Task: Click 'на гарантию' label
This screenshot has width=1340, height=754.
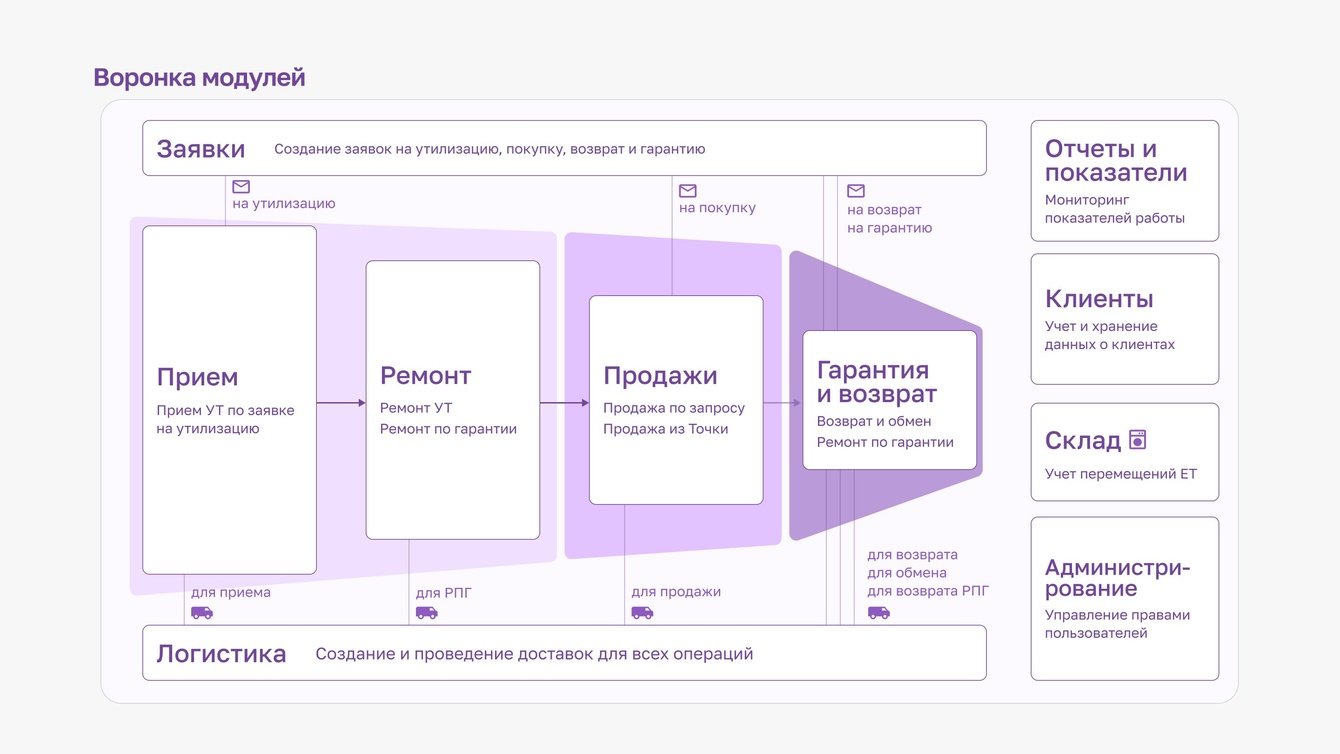Action: click(x=889, y=228)
